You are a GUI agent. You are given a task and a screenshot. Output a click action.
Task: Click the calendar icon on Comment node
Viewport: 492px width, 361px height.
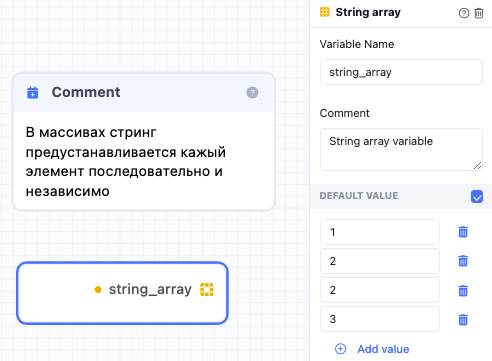(x=32, y=93)
